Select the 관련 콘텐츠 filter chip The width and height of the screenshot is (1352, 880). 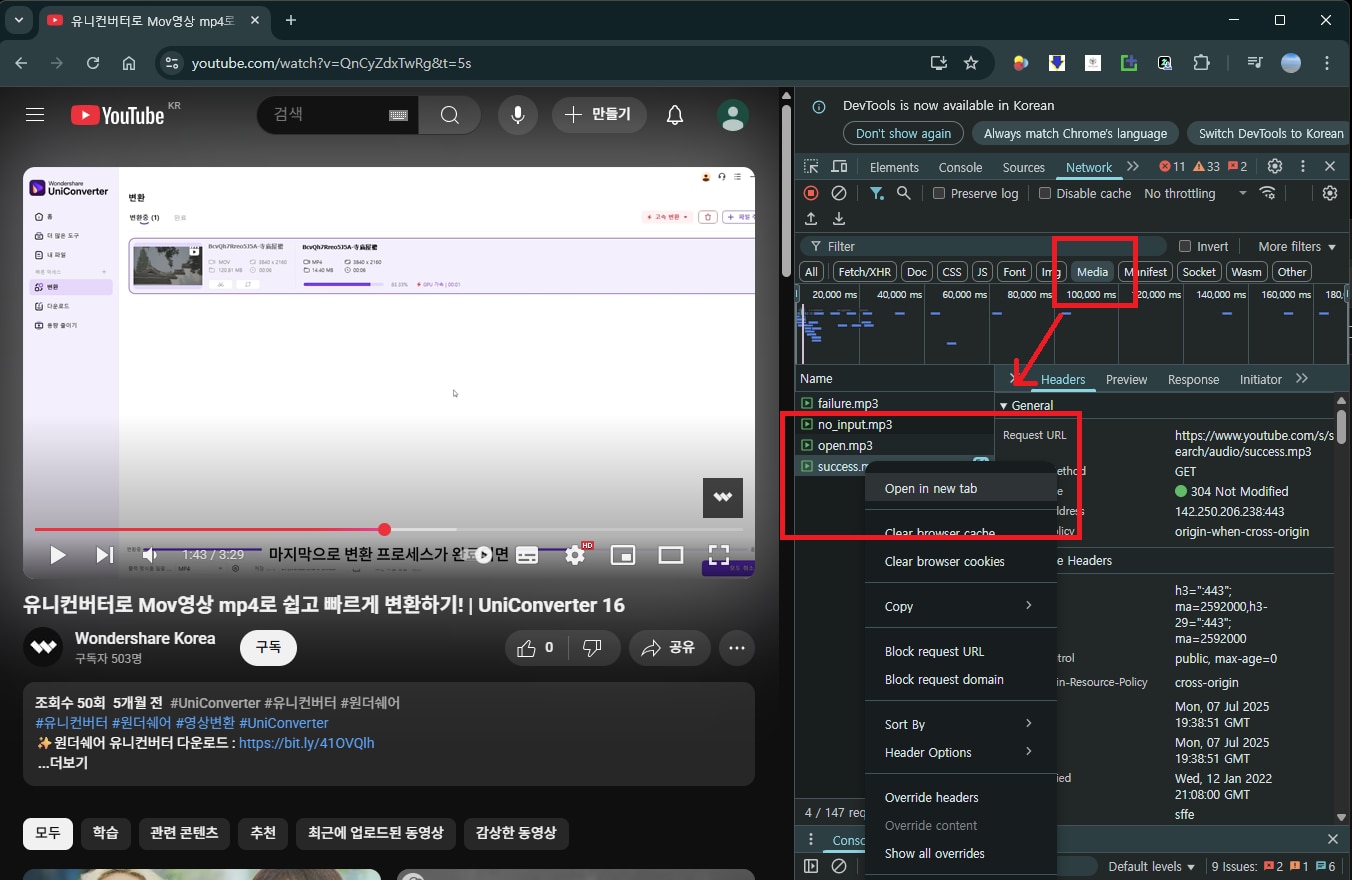click(x=184, y=833)
